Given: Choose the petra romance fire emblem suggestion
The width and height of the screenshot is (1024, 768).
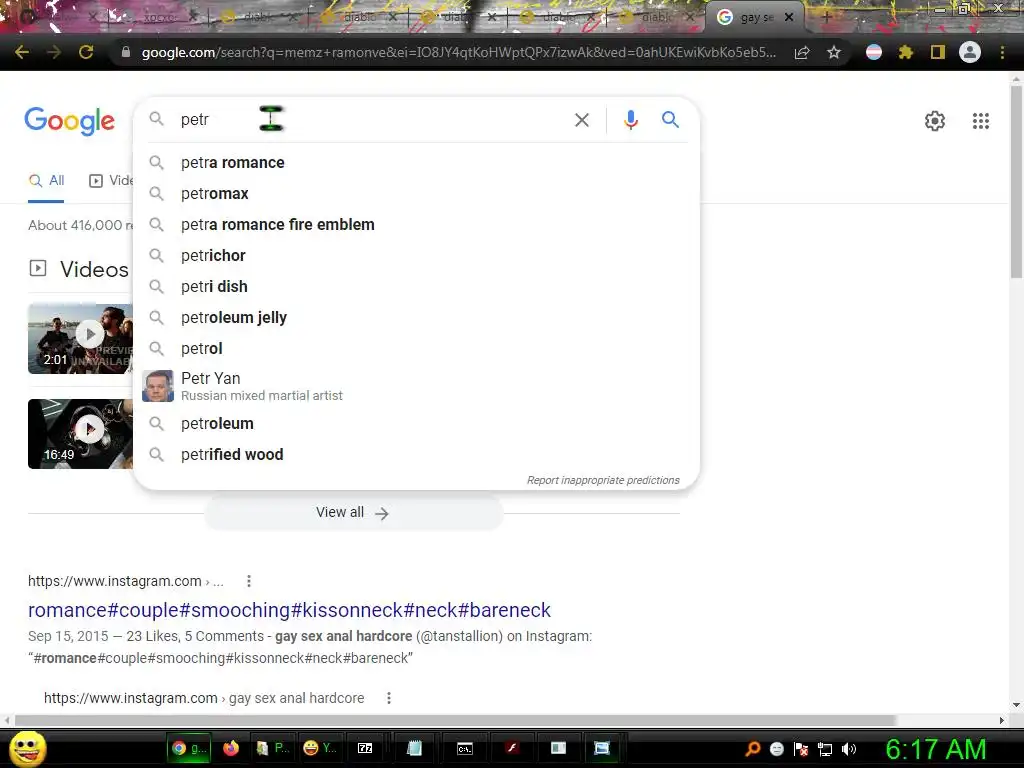Looking at the screenshot, I should [416, 225].
